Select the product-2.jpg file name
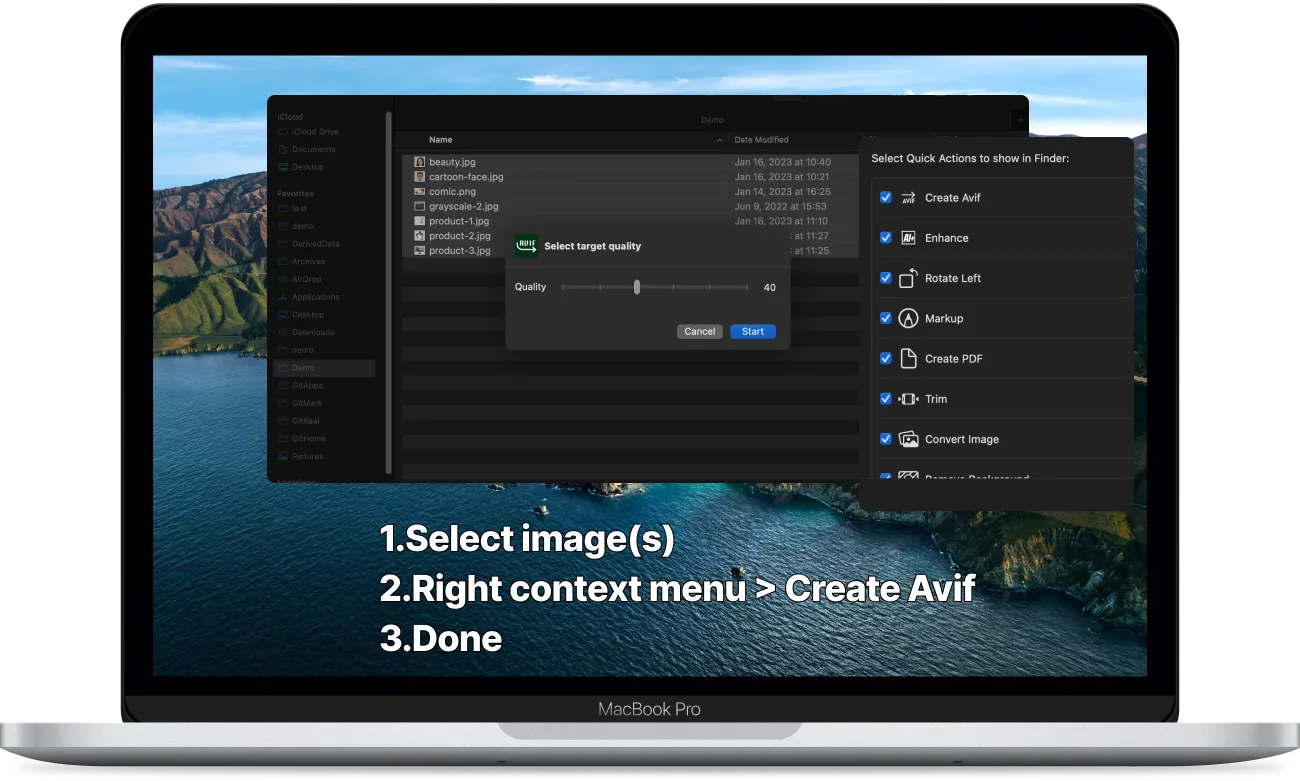The image size is (1300, 781). [x=460, y=236]
